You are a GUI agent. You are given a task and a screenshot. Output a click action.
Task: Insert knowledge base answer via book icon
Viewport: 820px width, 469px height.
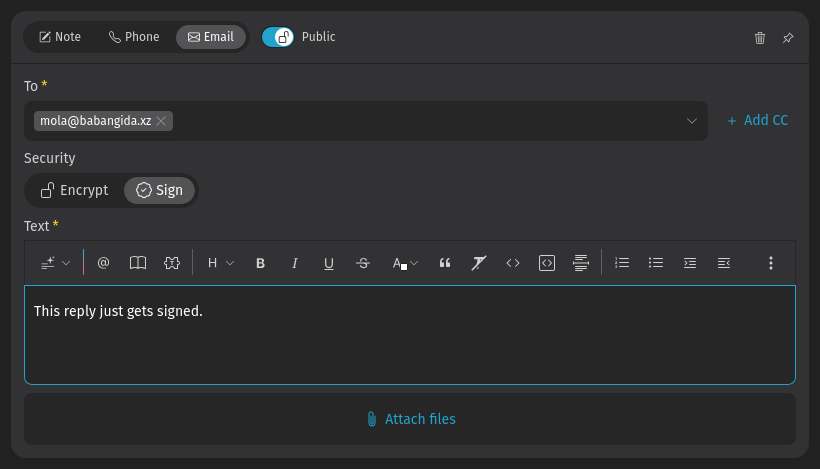(x=138, y=263)
